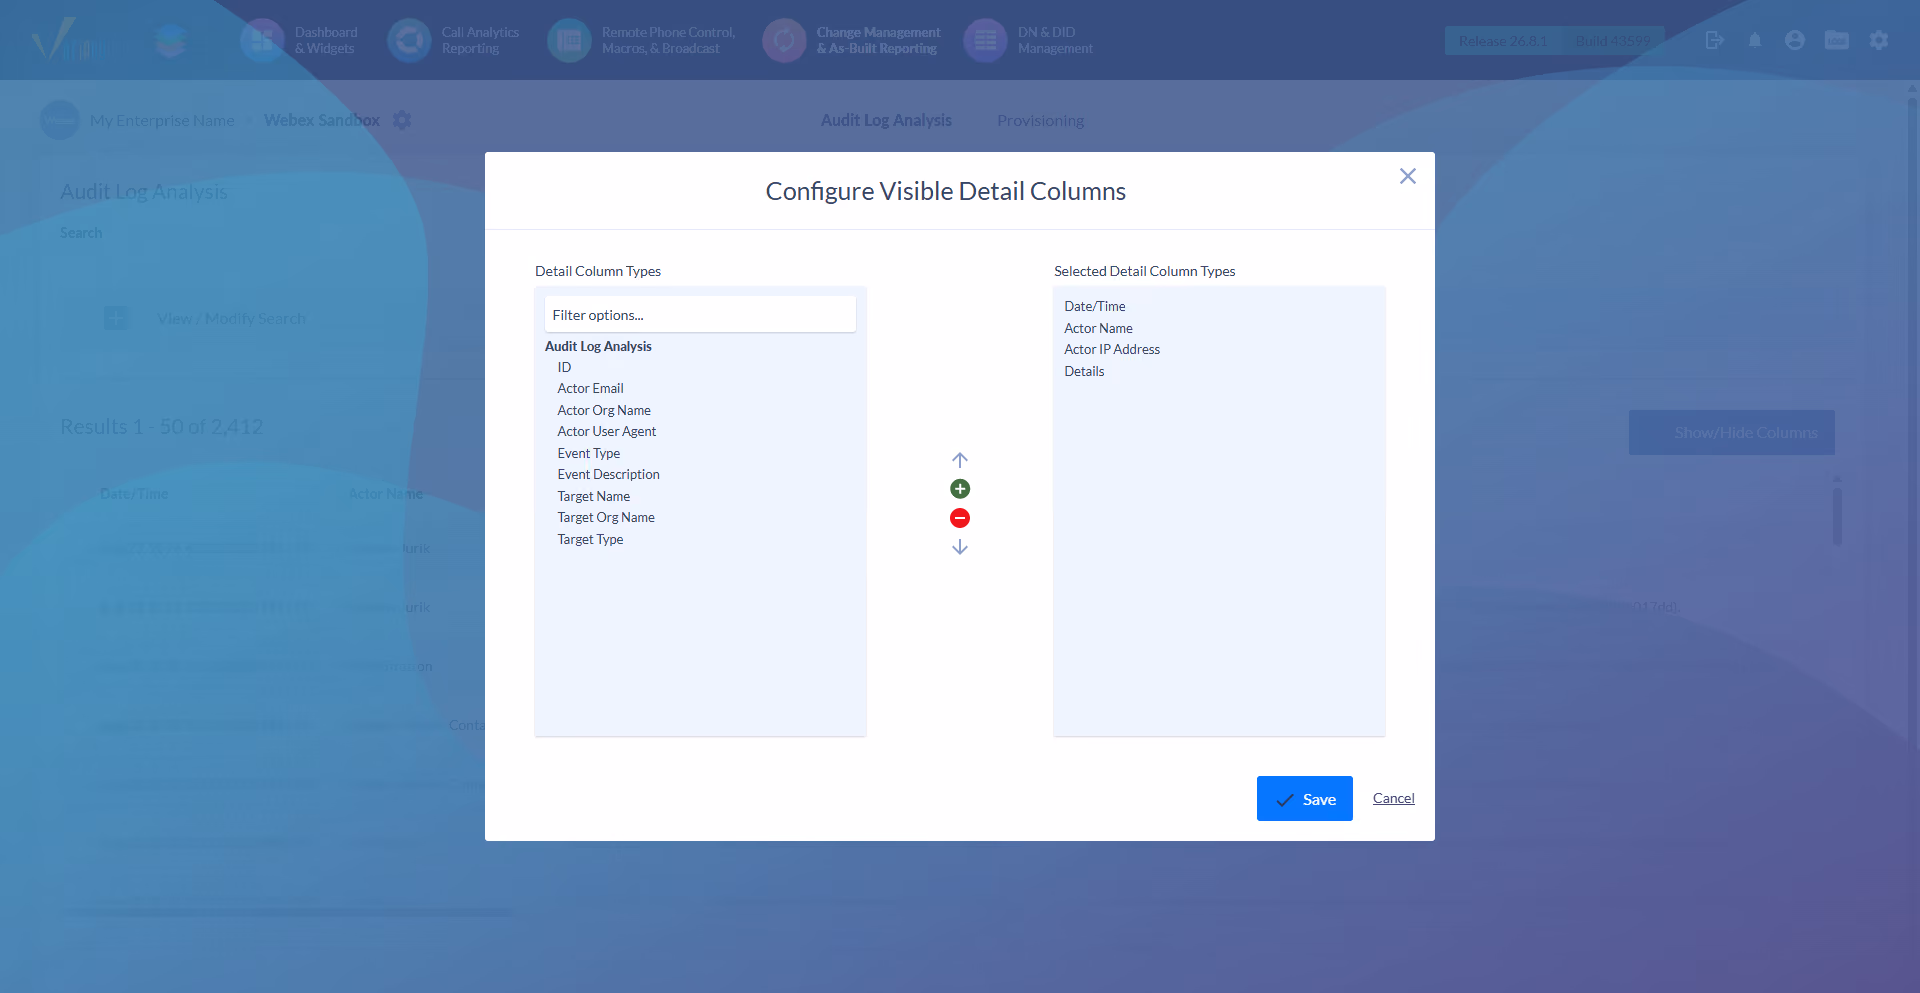Viewport: 1920px width, 993px height.
Task: Click the red remove column icon
Action: pos(960,518)
